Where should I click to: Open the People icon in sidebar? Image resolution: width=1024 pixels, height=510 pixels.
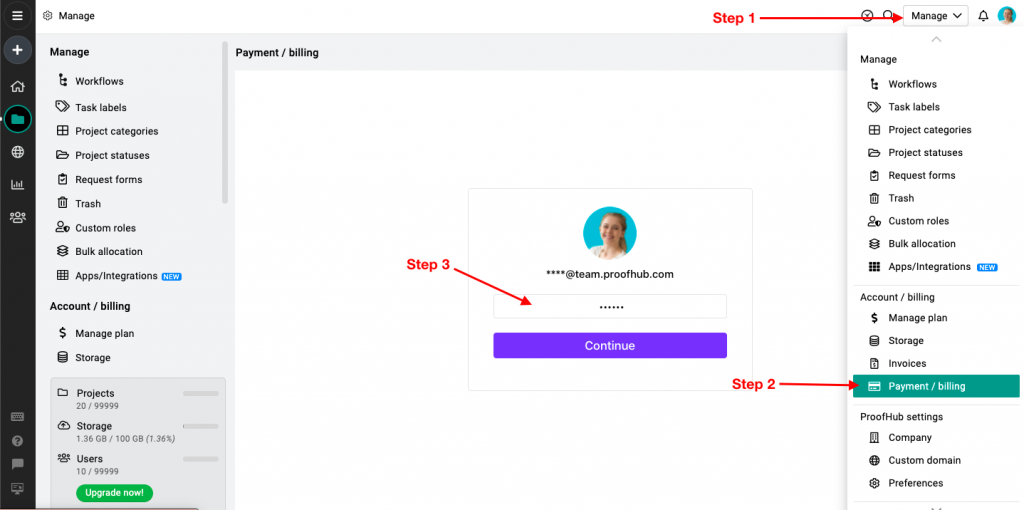point(18,217)
